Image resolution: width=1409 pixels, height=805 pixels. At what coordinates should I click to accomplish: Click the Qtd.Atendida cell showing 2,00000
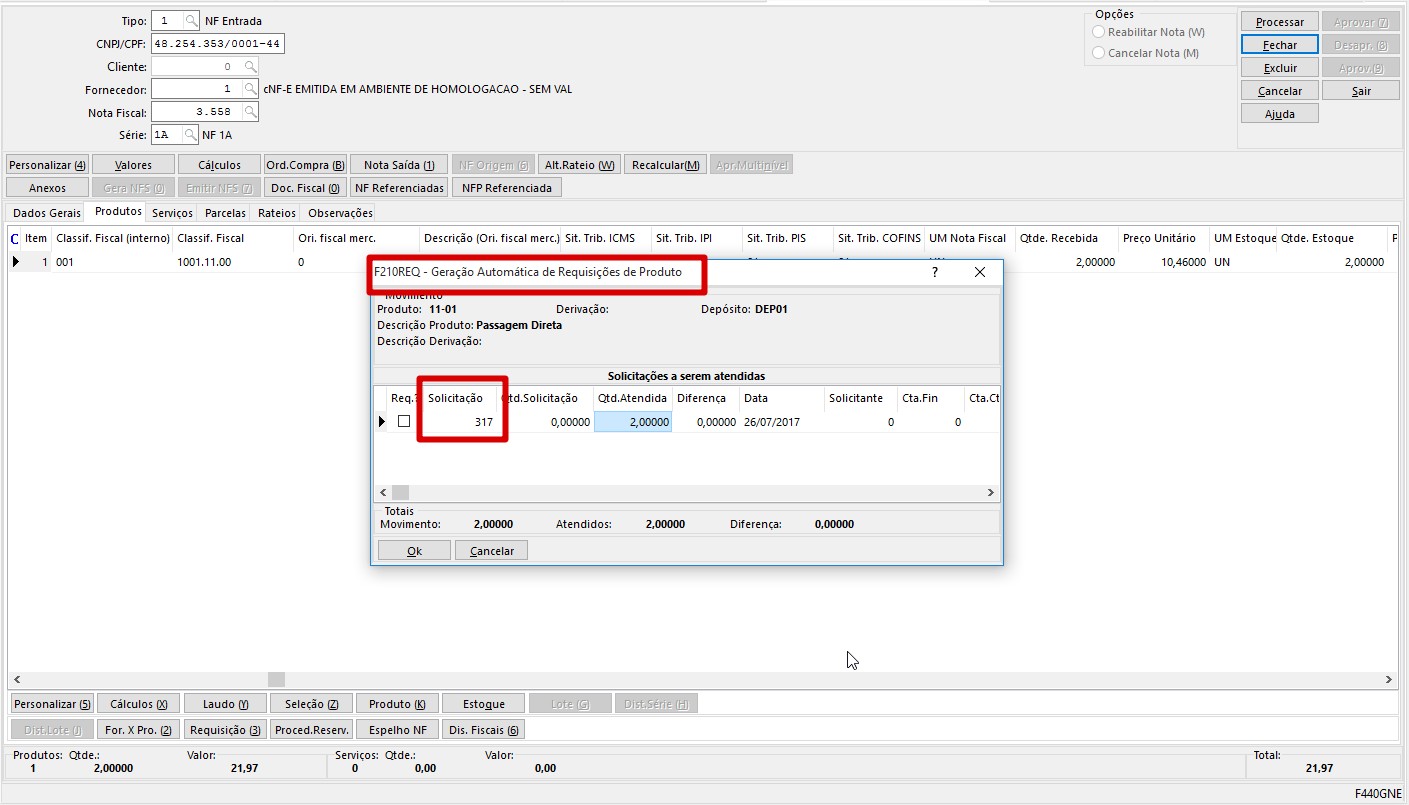633,422
